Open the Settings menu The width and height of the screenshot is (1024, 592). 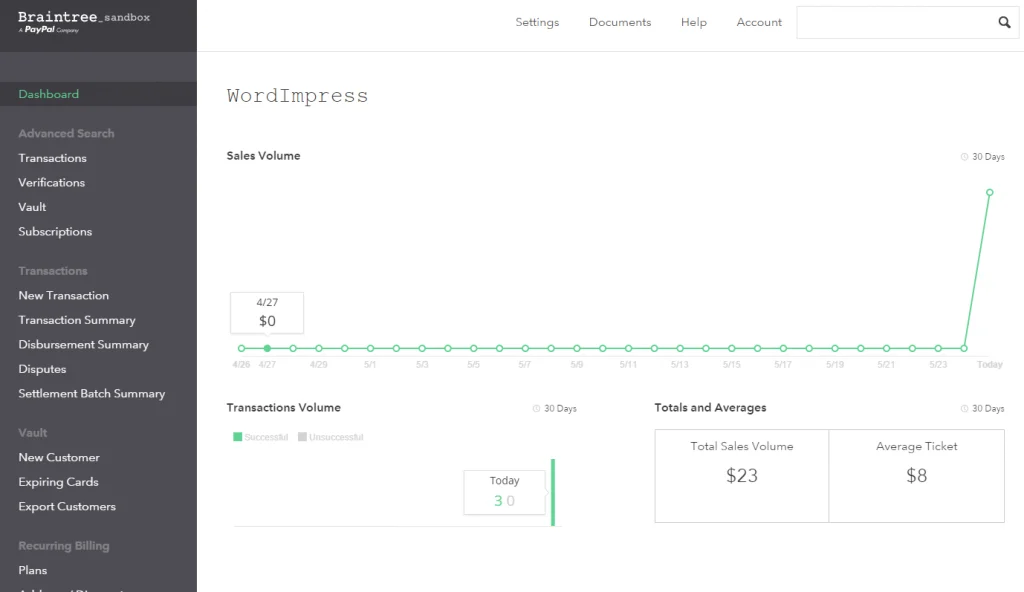click(537, 22)
